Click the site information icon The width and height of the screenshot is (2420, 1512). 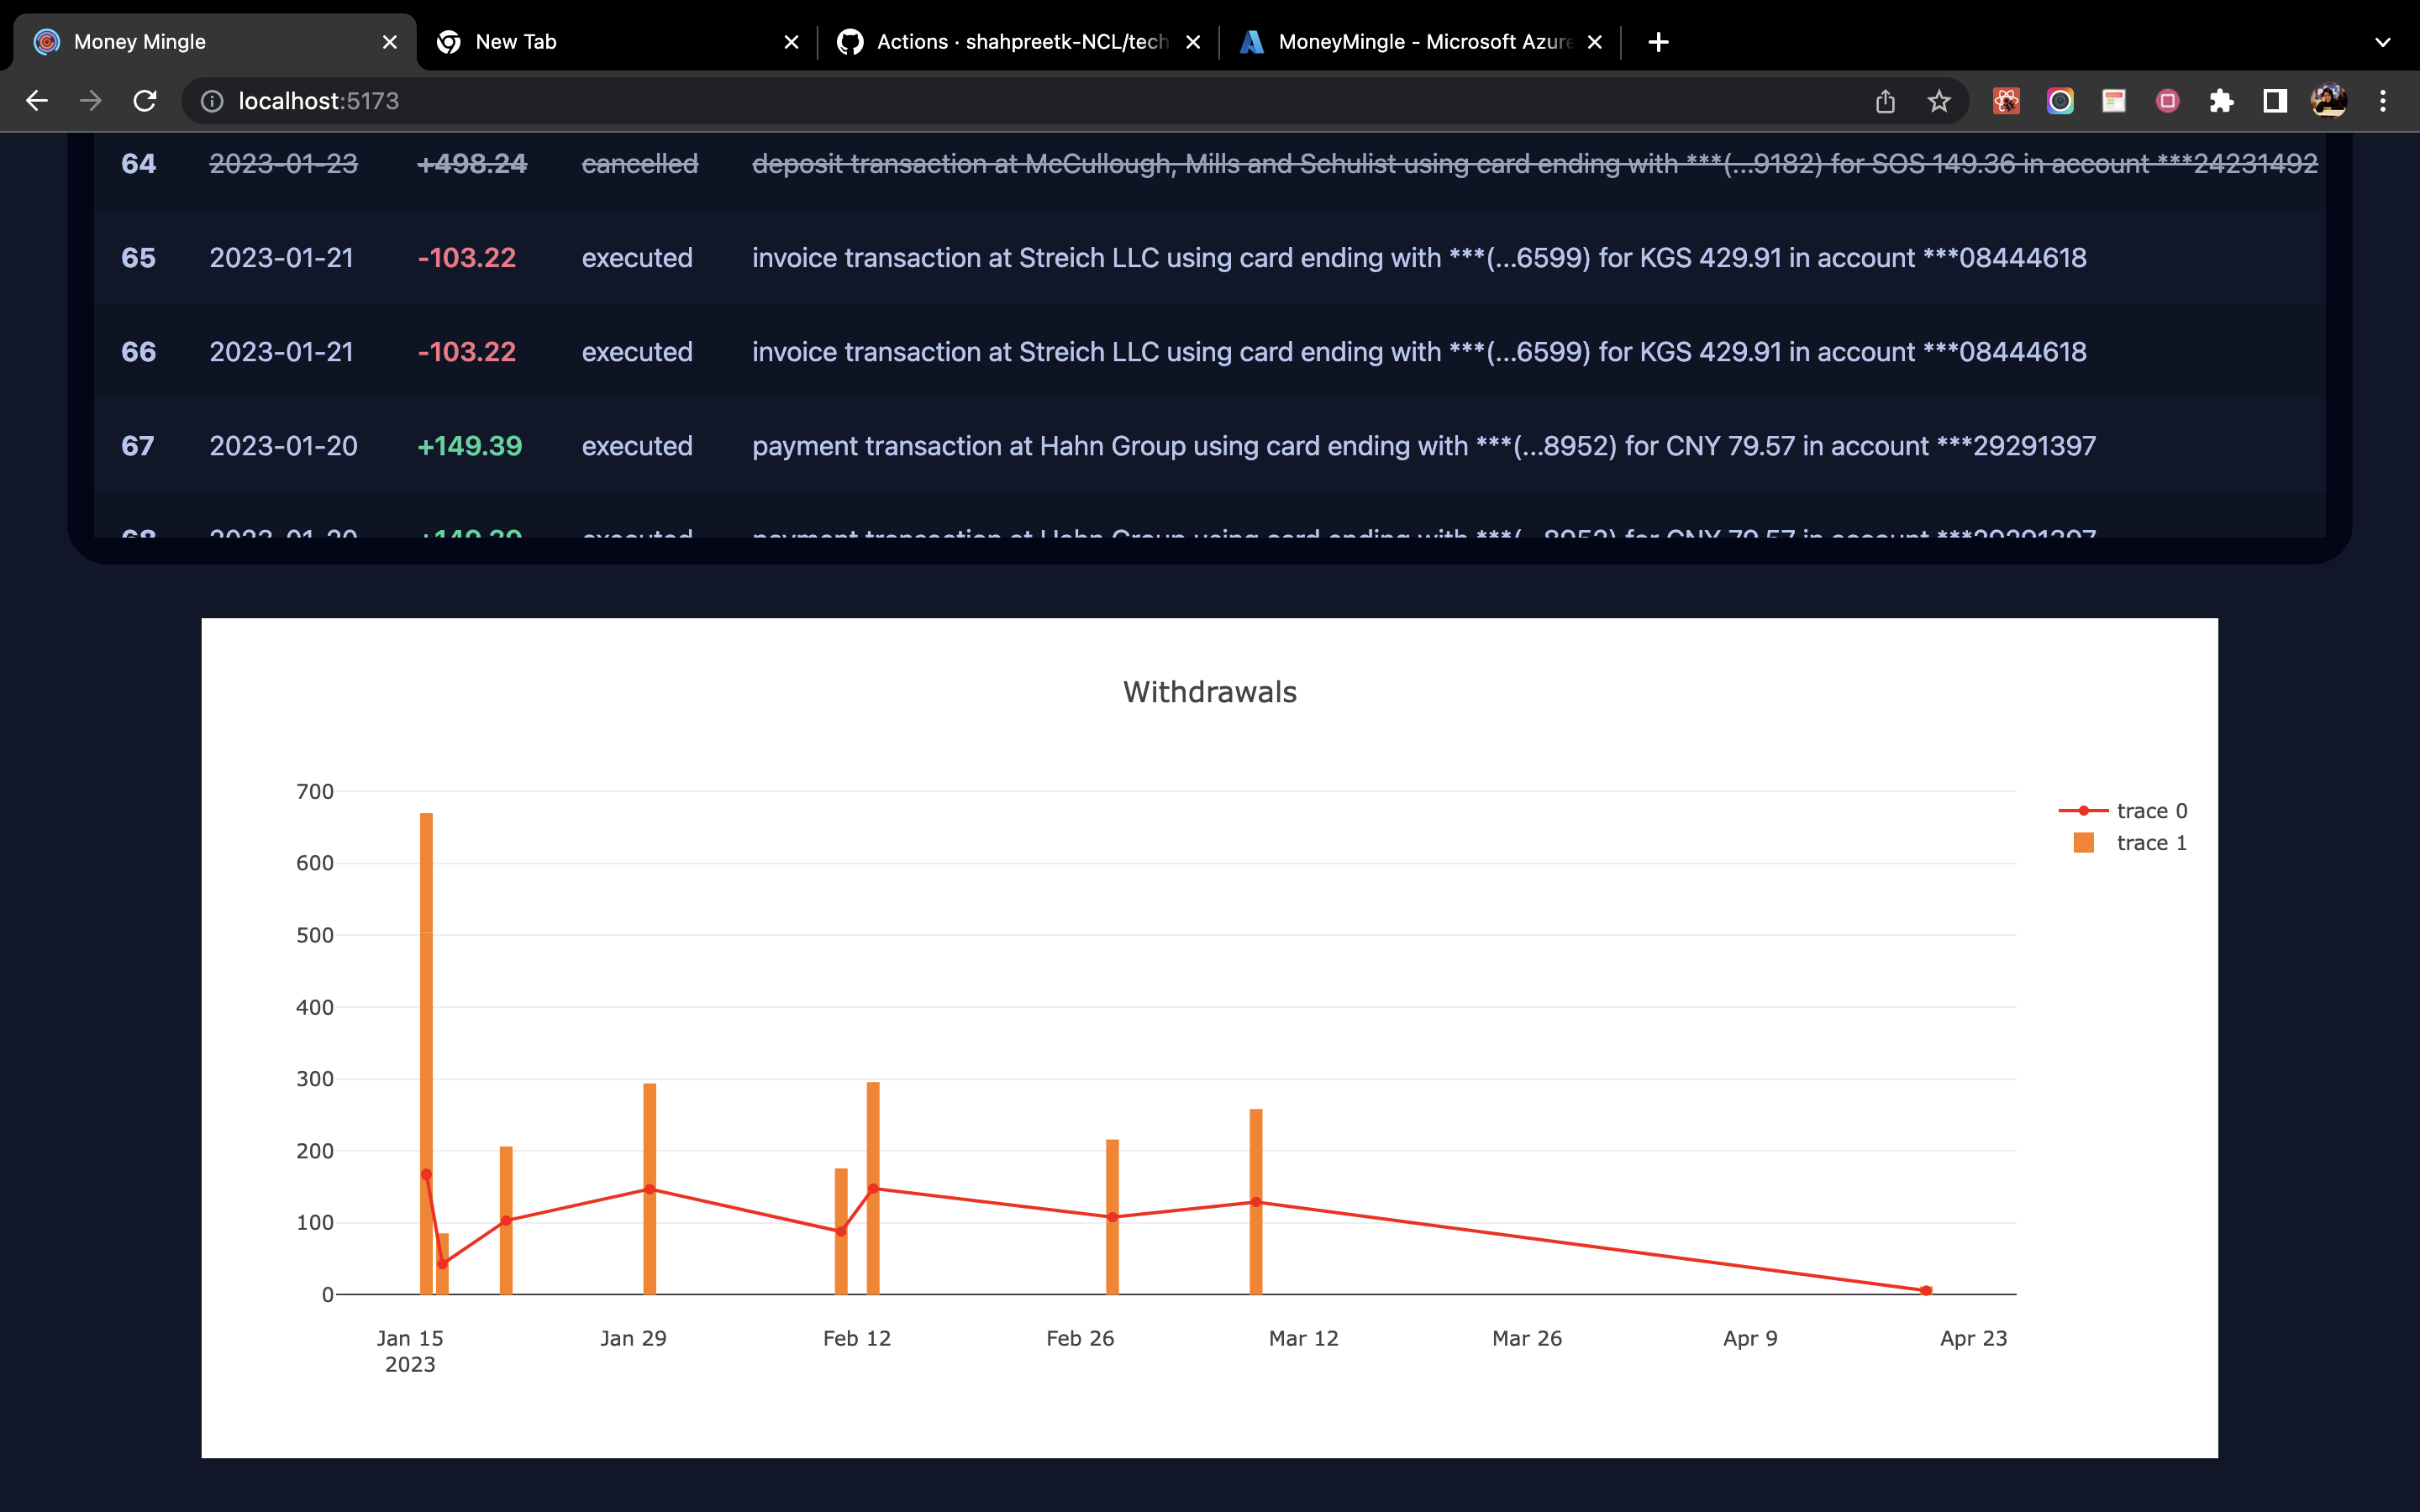[212, 101]
